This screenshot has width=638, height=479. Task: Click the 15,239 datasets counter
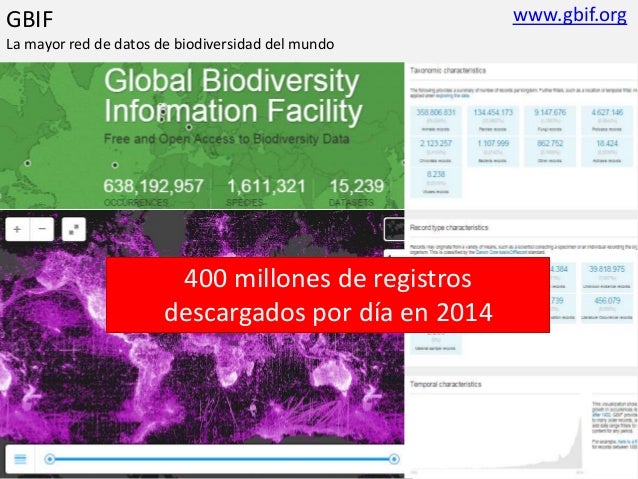coord(356,192)
